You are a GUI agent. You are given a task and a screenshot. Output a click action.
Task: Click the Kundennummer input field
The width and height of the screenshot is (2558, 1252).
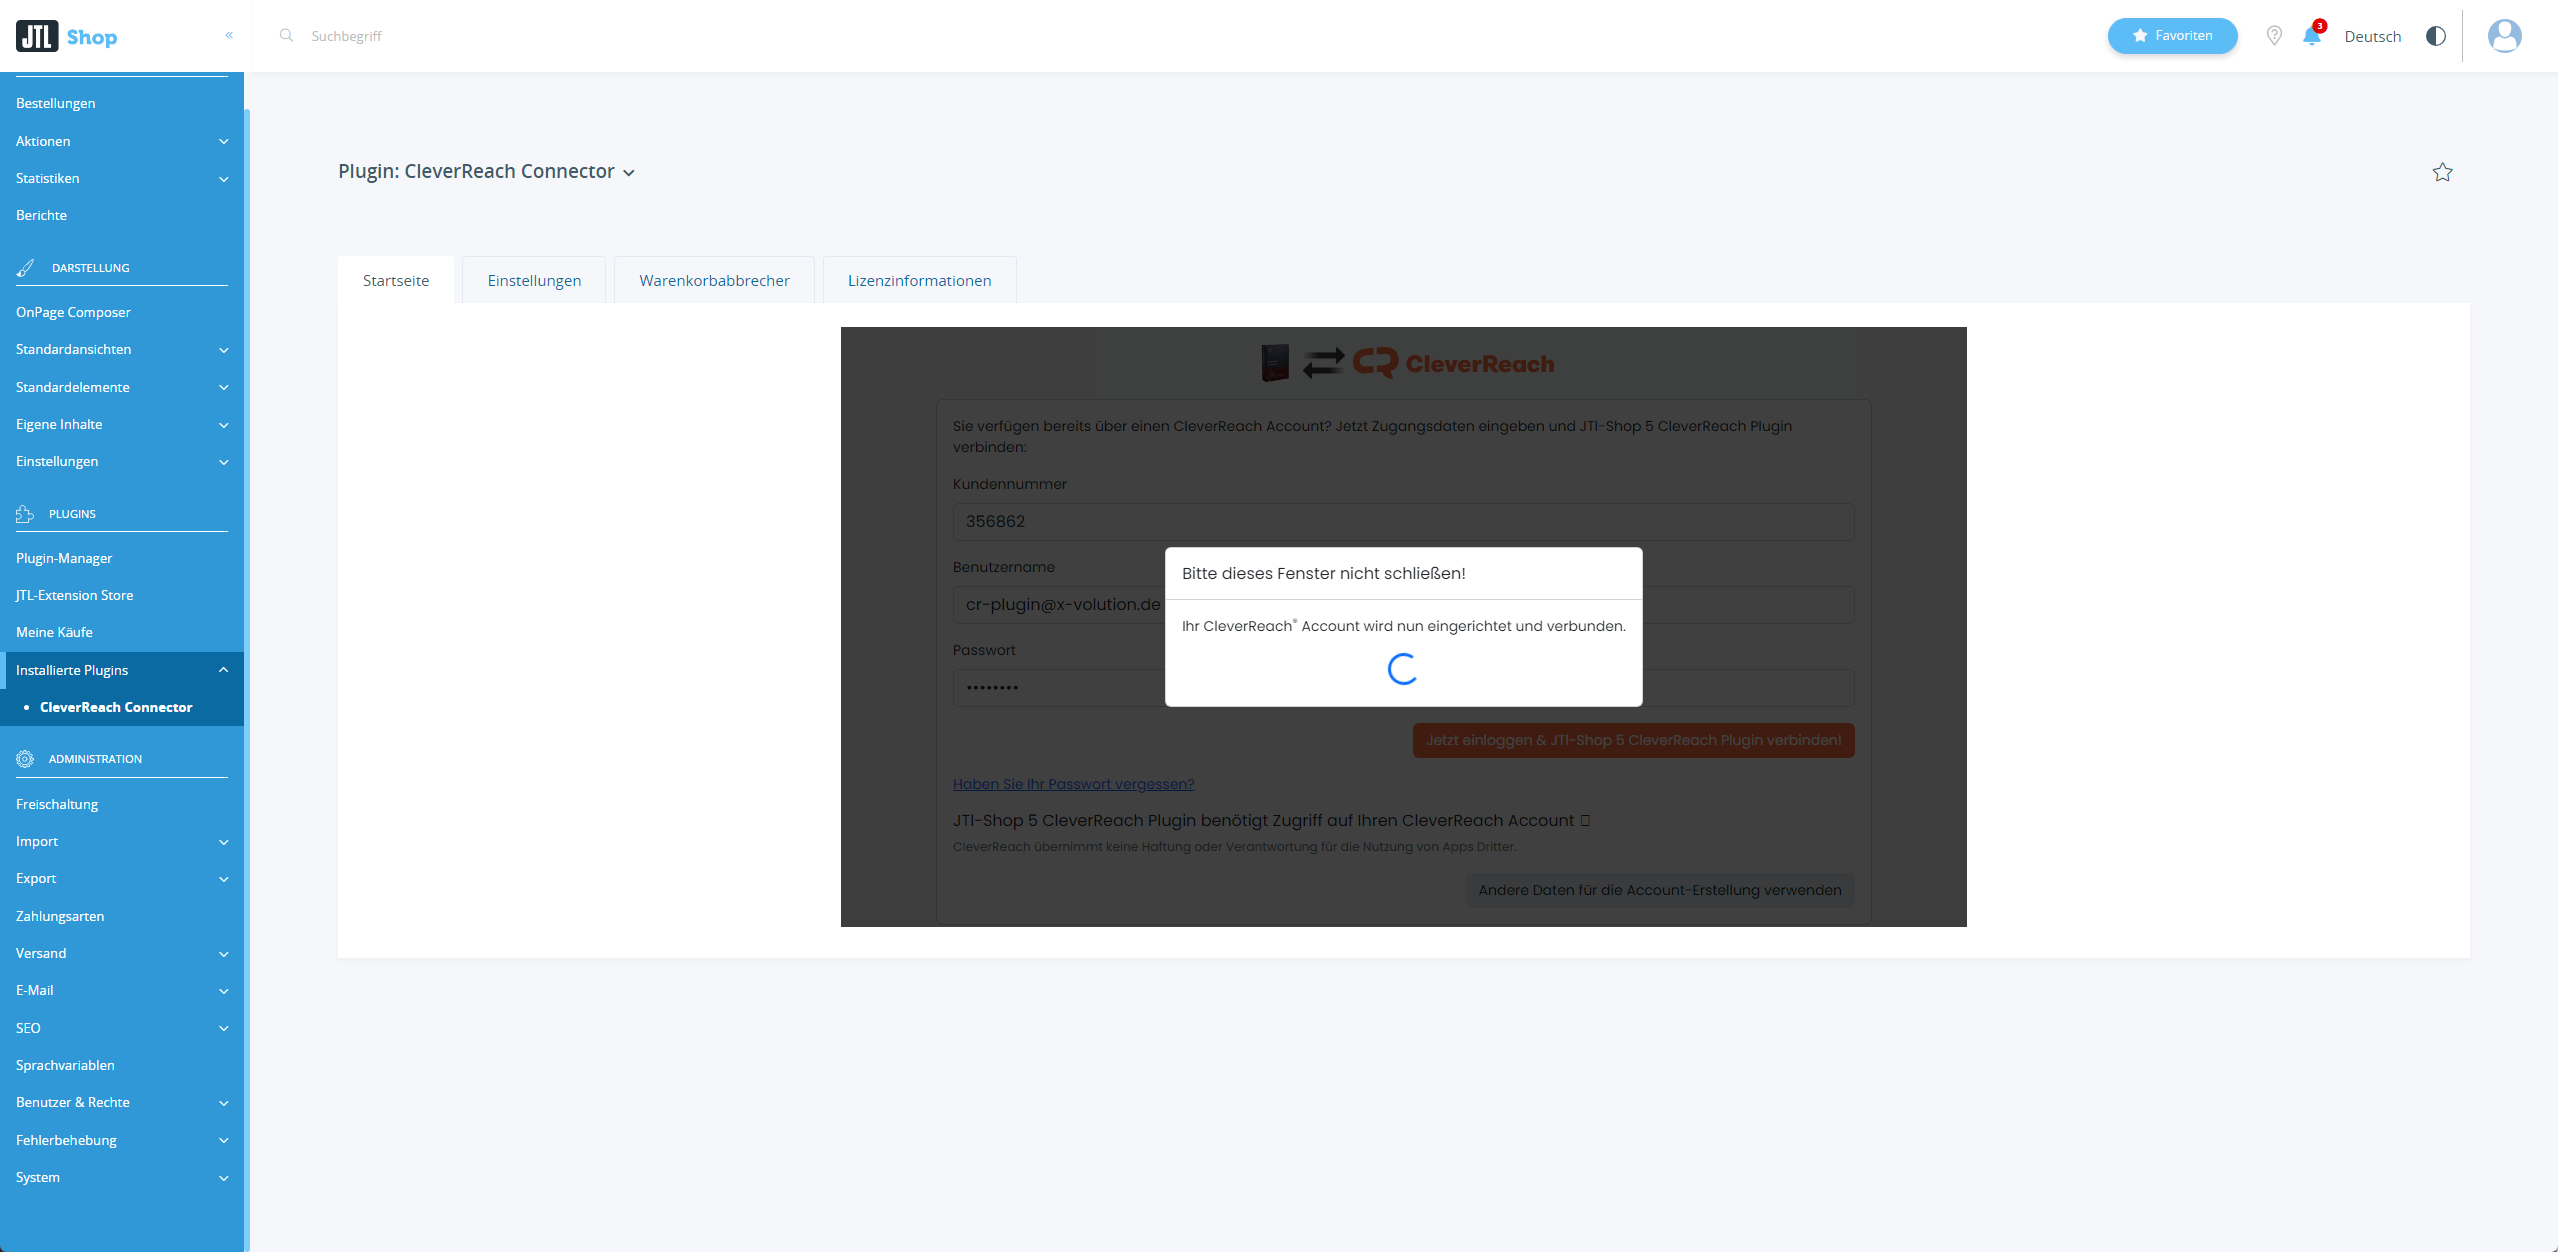(1403, 522)
